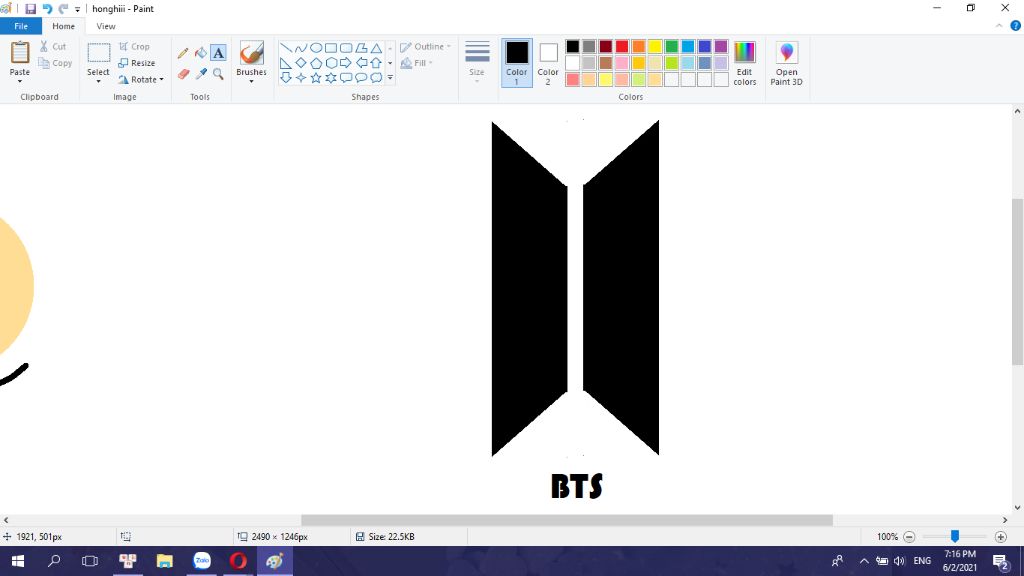
Task: Open the Brushes dropdown arrow
Action: click(x=251, y=81)
